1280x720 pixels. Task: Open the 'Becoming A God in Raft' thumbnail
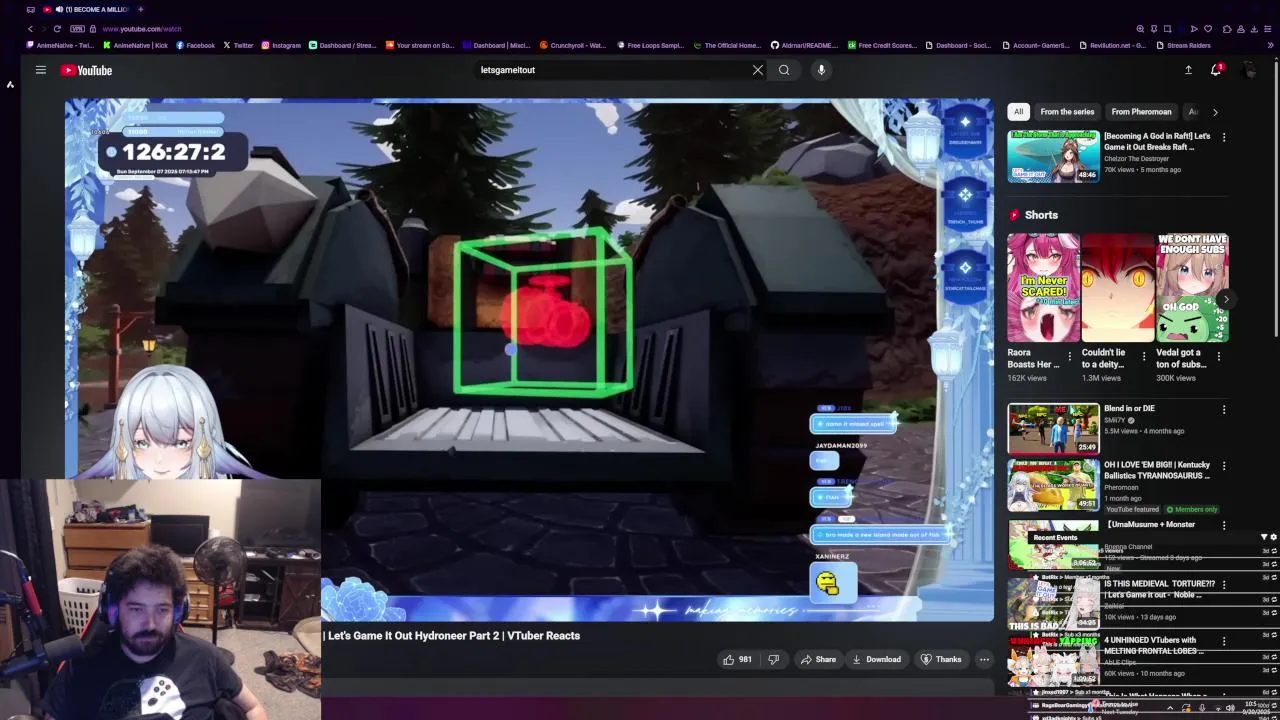tap(1053, 156)
